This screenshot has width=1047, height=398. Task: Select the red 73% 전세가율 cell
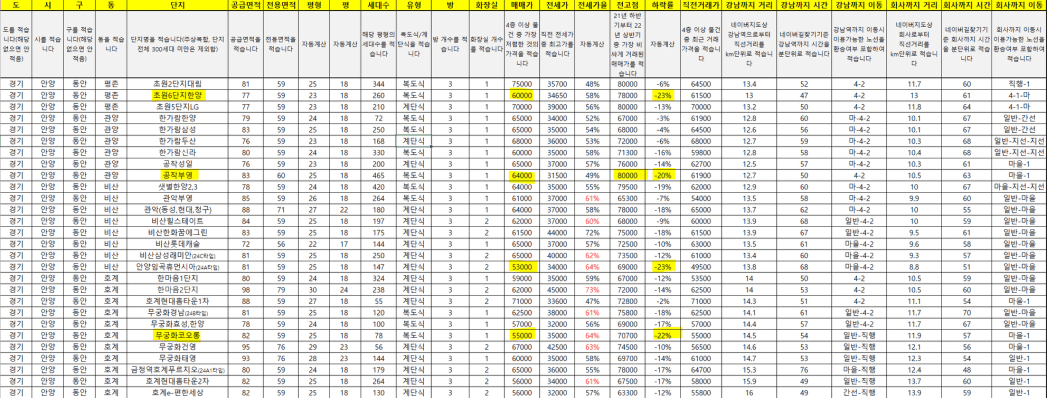point(592,289)
